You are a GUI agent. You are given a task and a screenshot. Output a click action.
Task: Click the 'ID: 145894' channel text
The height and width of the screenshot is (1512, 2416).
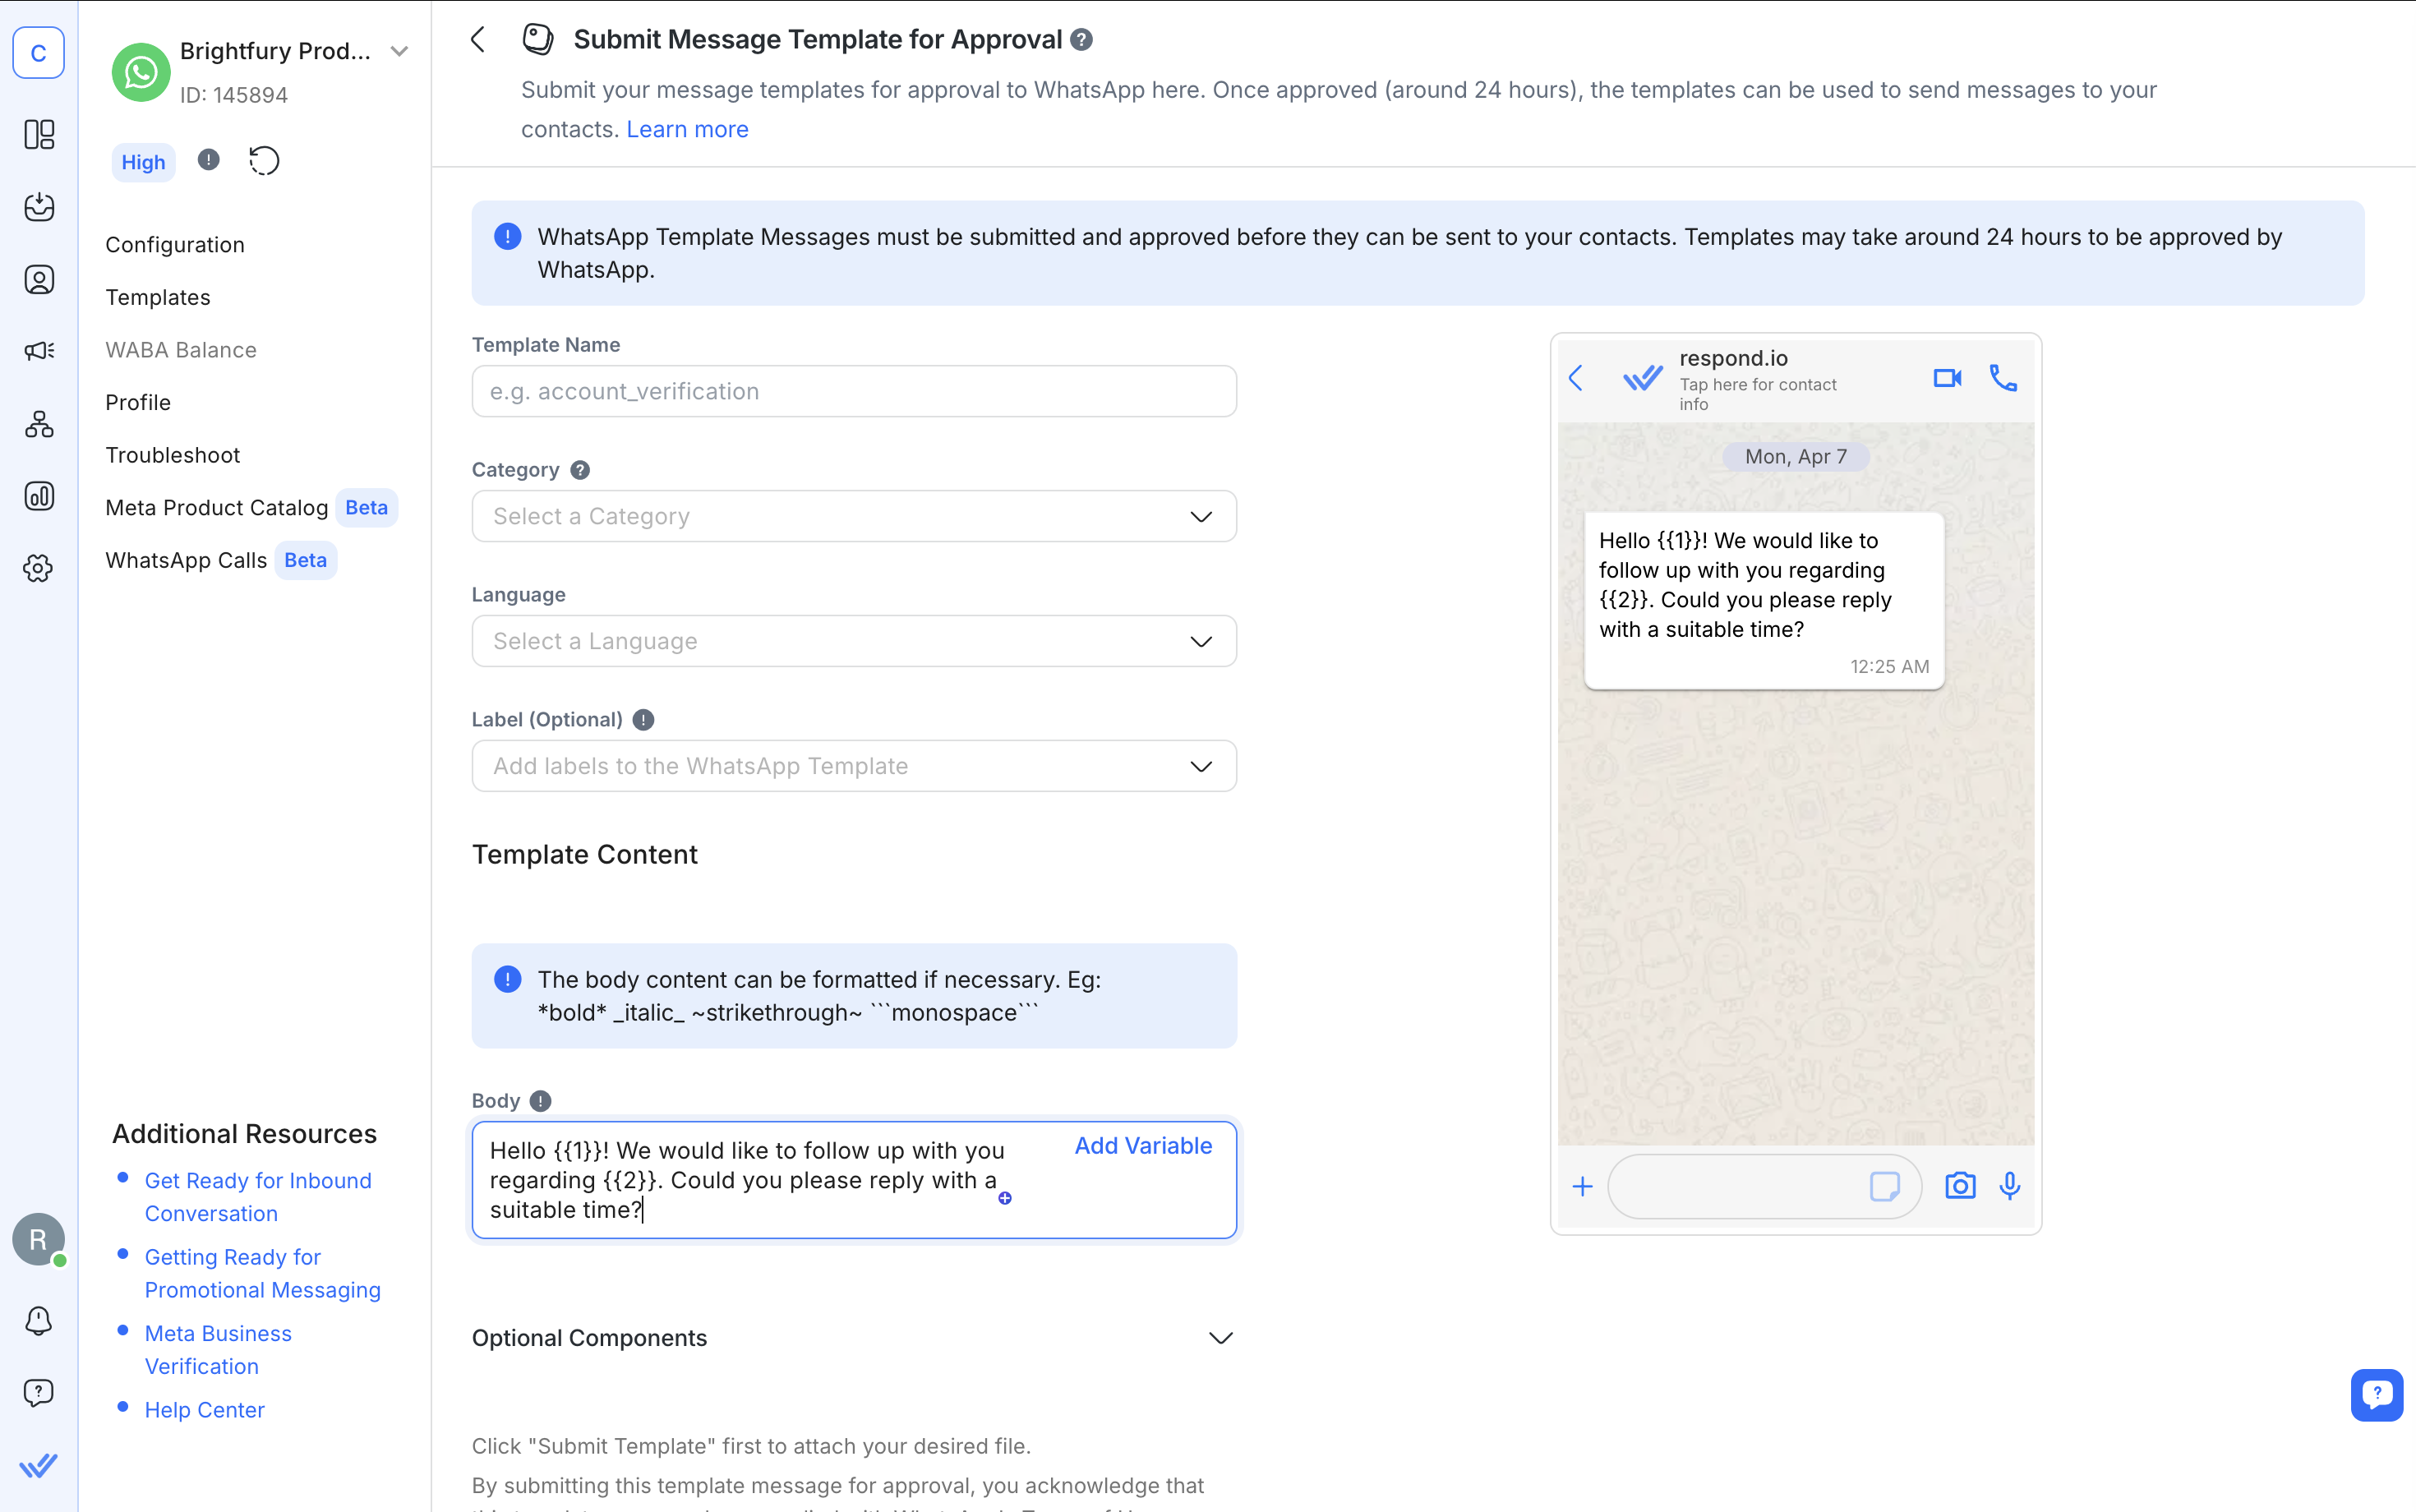(x=234, y=95)
